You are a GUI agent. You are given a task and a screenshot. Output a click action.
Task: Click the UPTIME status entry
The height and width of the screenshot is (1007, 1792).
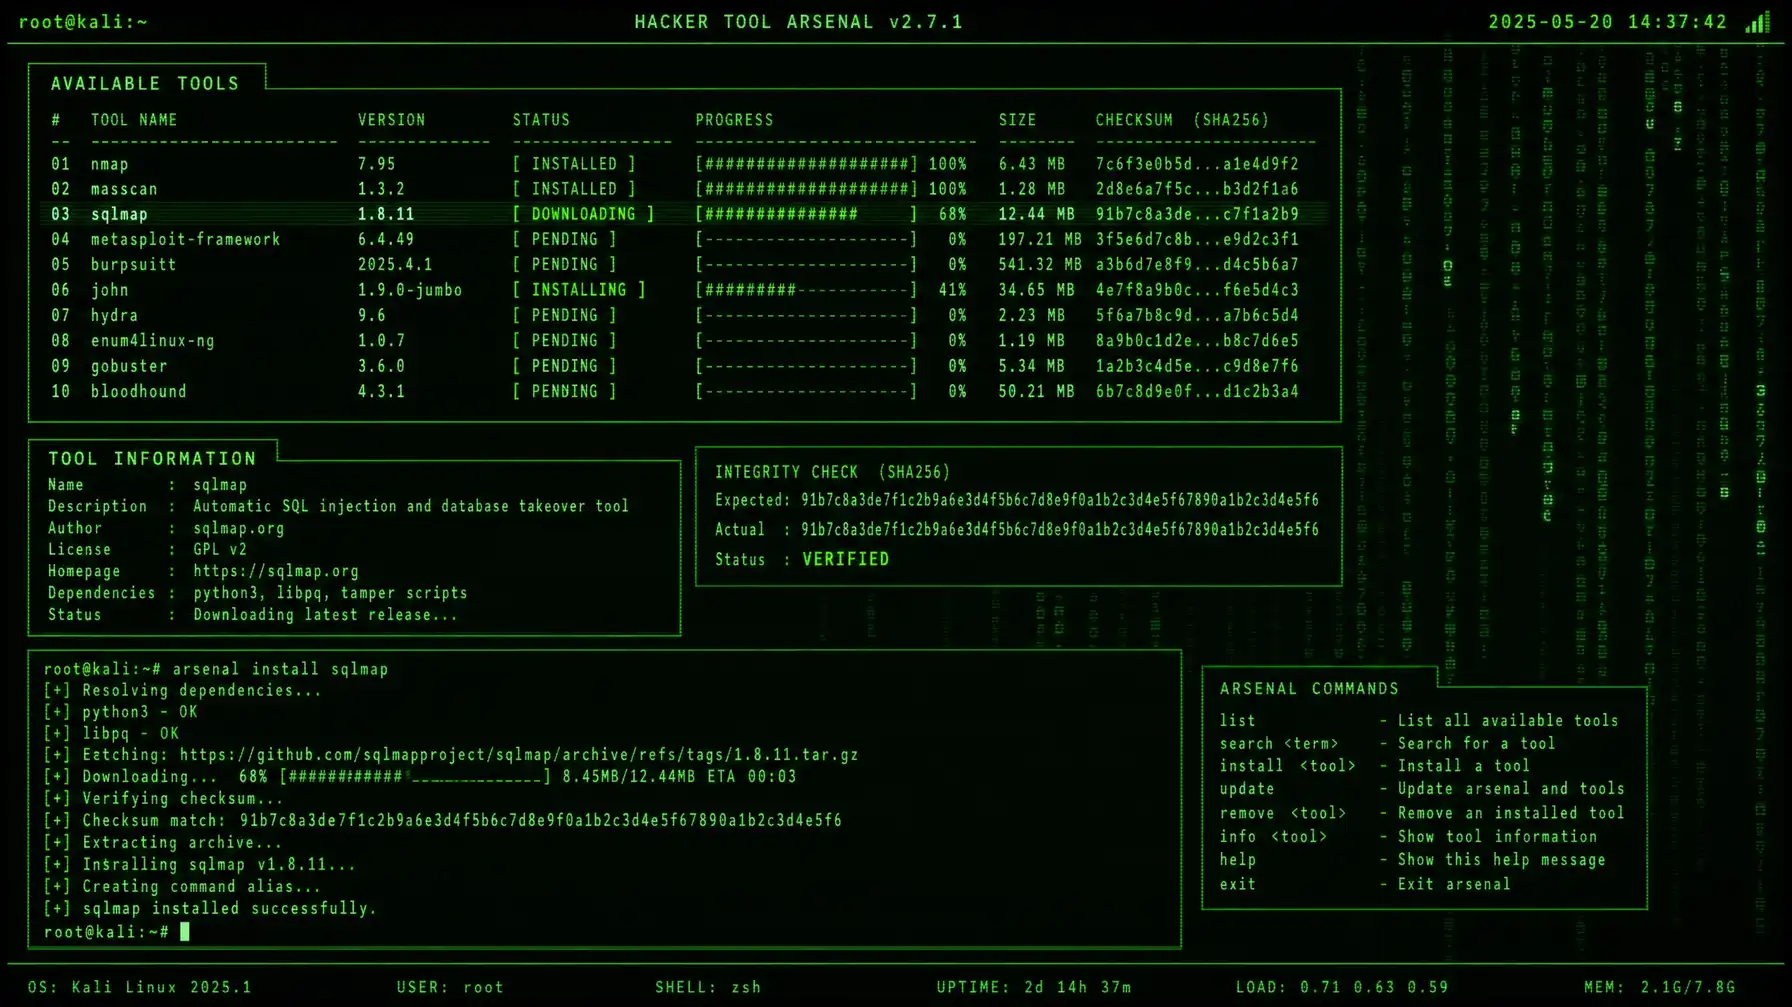pyautogui.click(x=1034, y=988)
